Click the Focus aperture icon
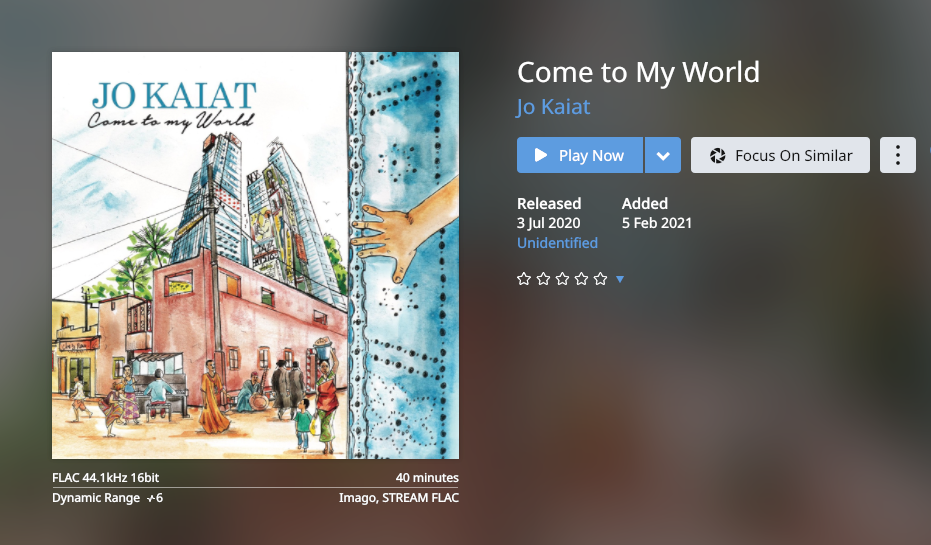This screenshot has height=545, width=931. (717, 156)
